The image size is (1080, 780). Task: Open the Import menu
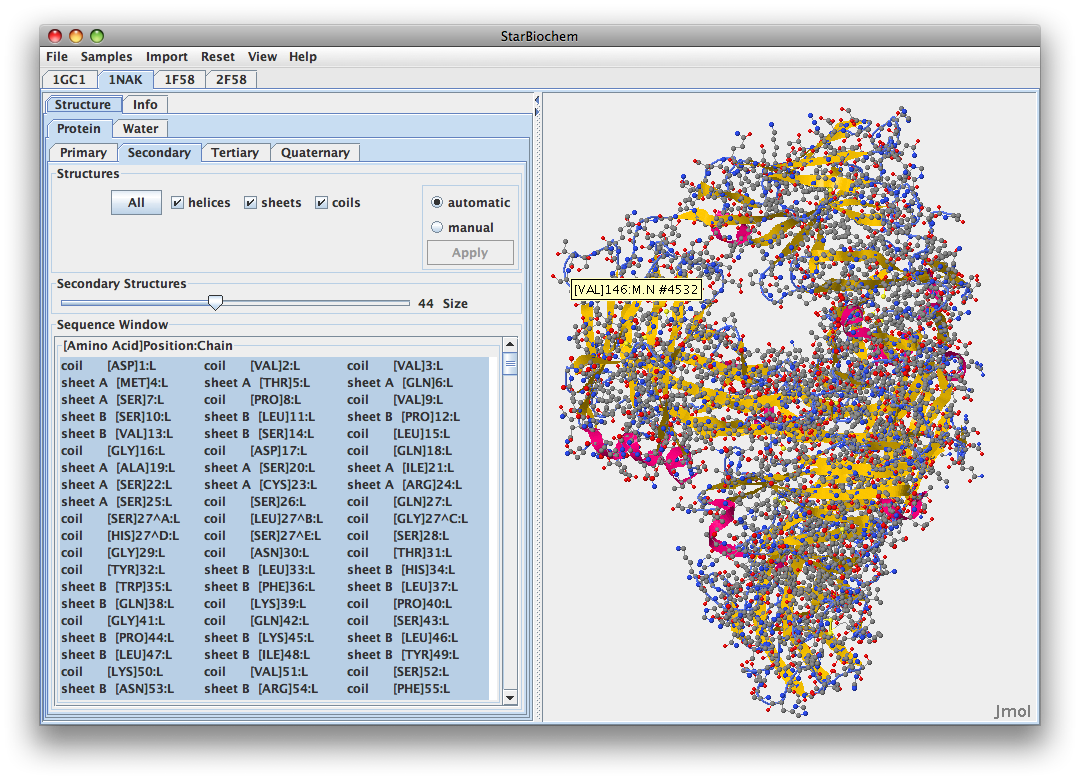pyautogui.click(x=166, y=57)
